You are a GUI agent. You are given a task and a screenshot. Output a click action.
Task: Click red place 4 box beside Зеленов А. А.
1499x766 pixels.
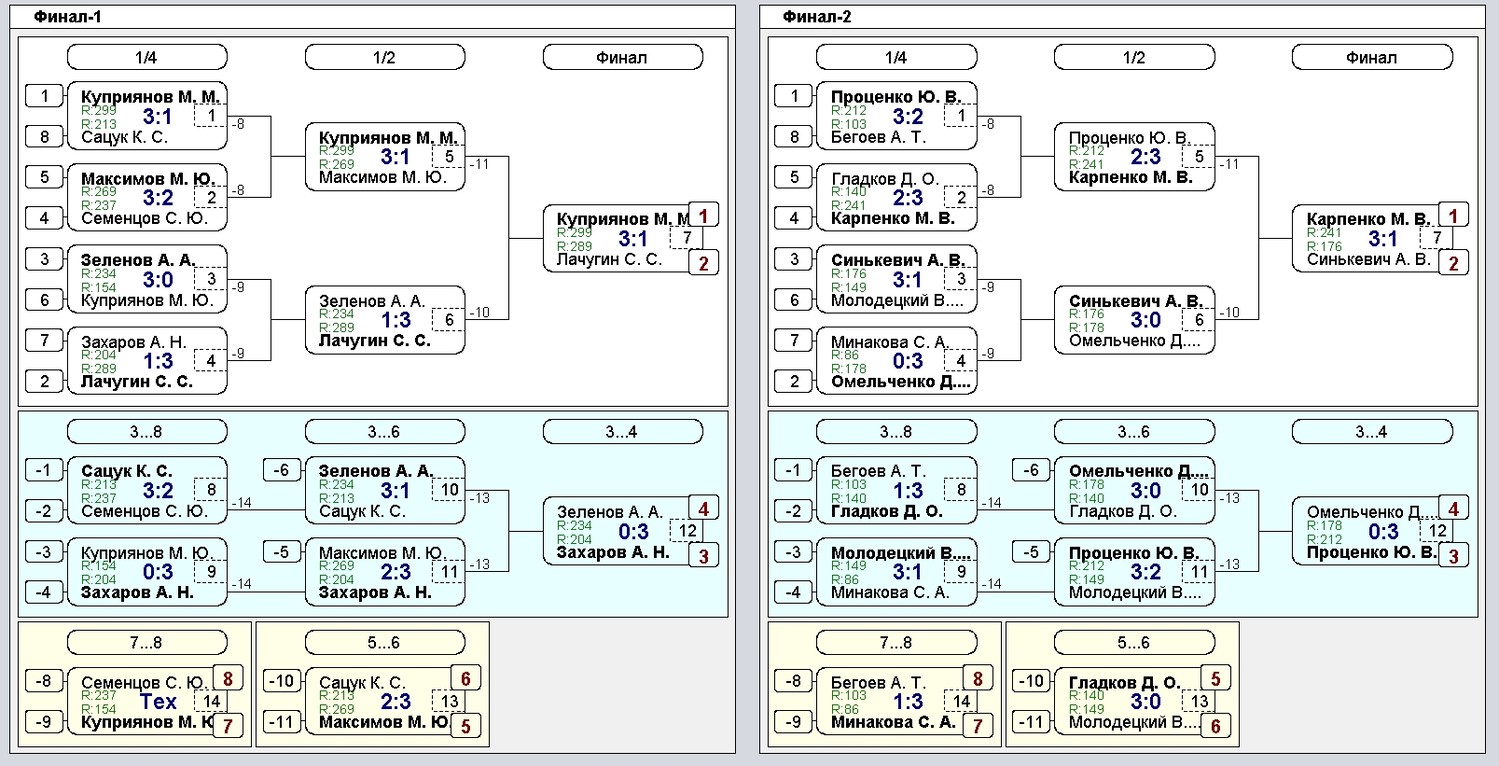(x=703, y=508)
